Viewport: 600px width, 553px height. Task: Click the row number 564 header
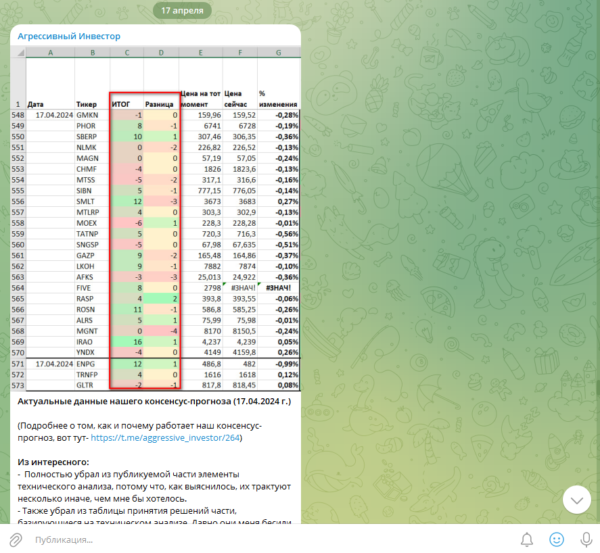[18, 288]
